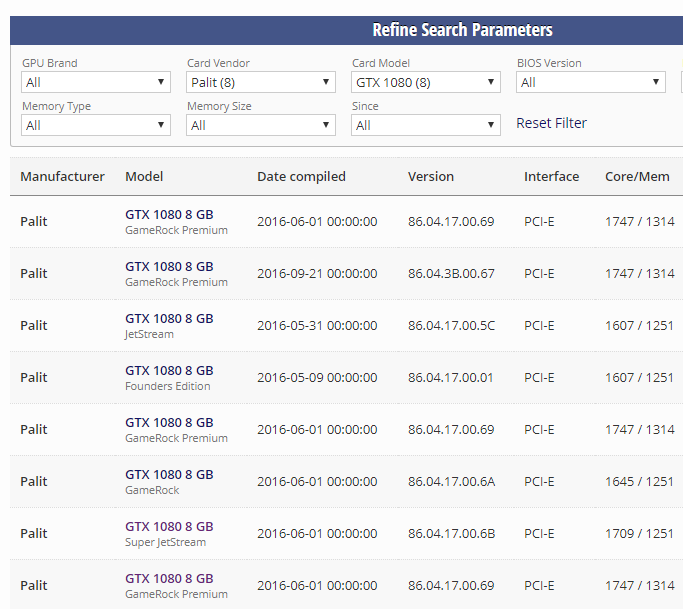Viewport: 683px width, 609px height.
Task: Open the Memory Type dropdown
Action: [x=96, y=125]
